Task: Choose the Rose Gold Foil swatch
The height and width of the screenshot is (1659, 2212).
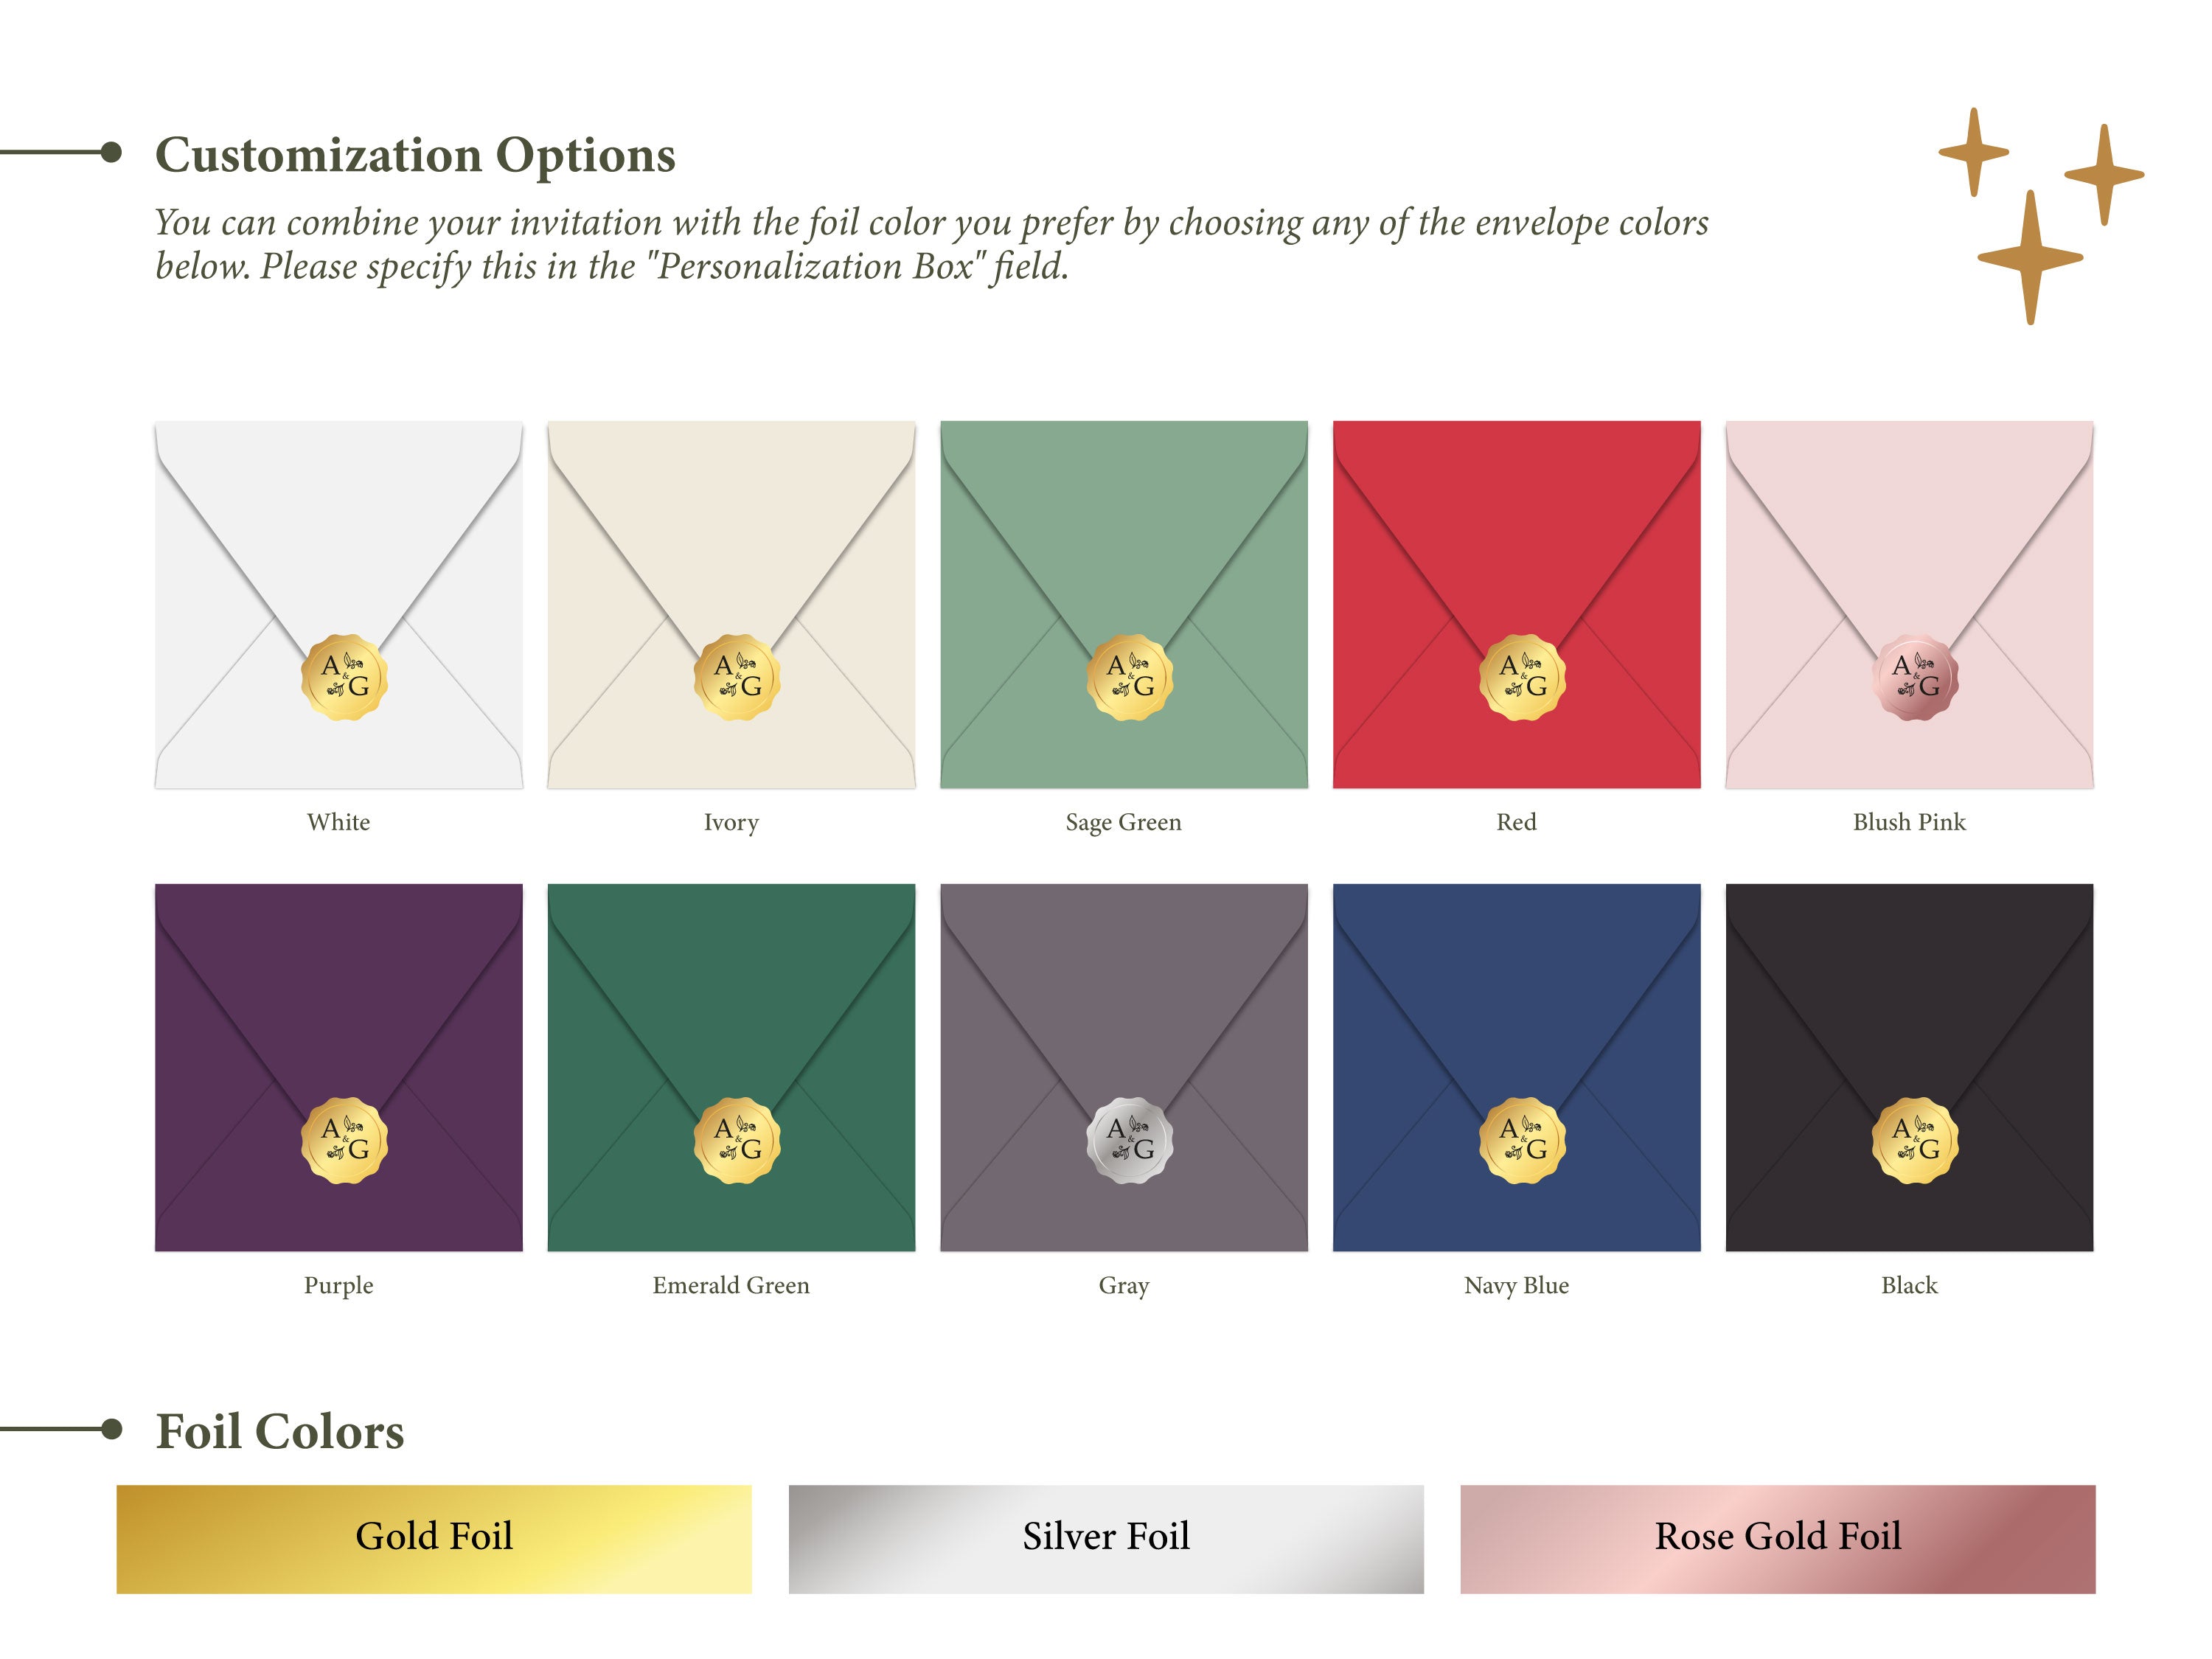Action: (x=1777, y=1538)
